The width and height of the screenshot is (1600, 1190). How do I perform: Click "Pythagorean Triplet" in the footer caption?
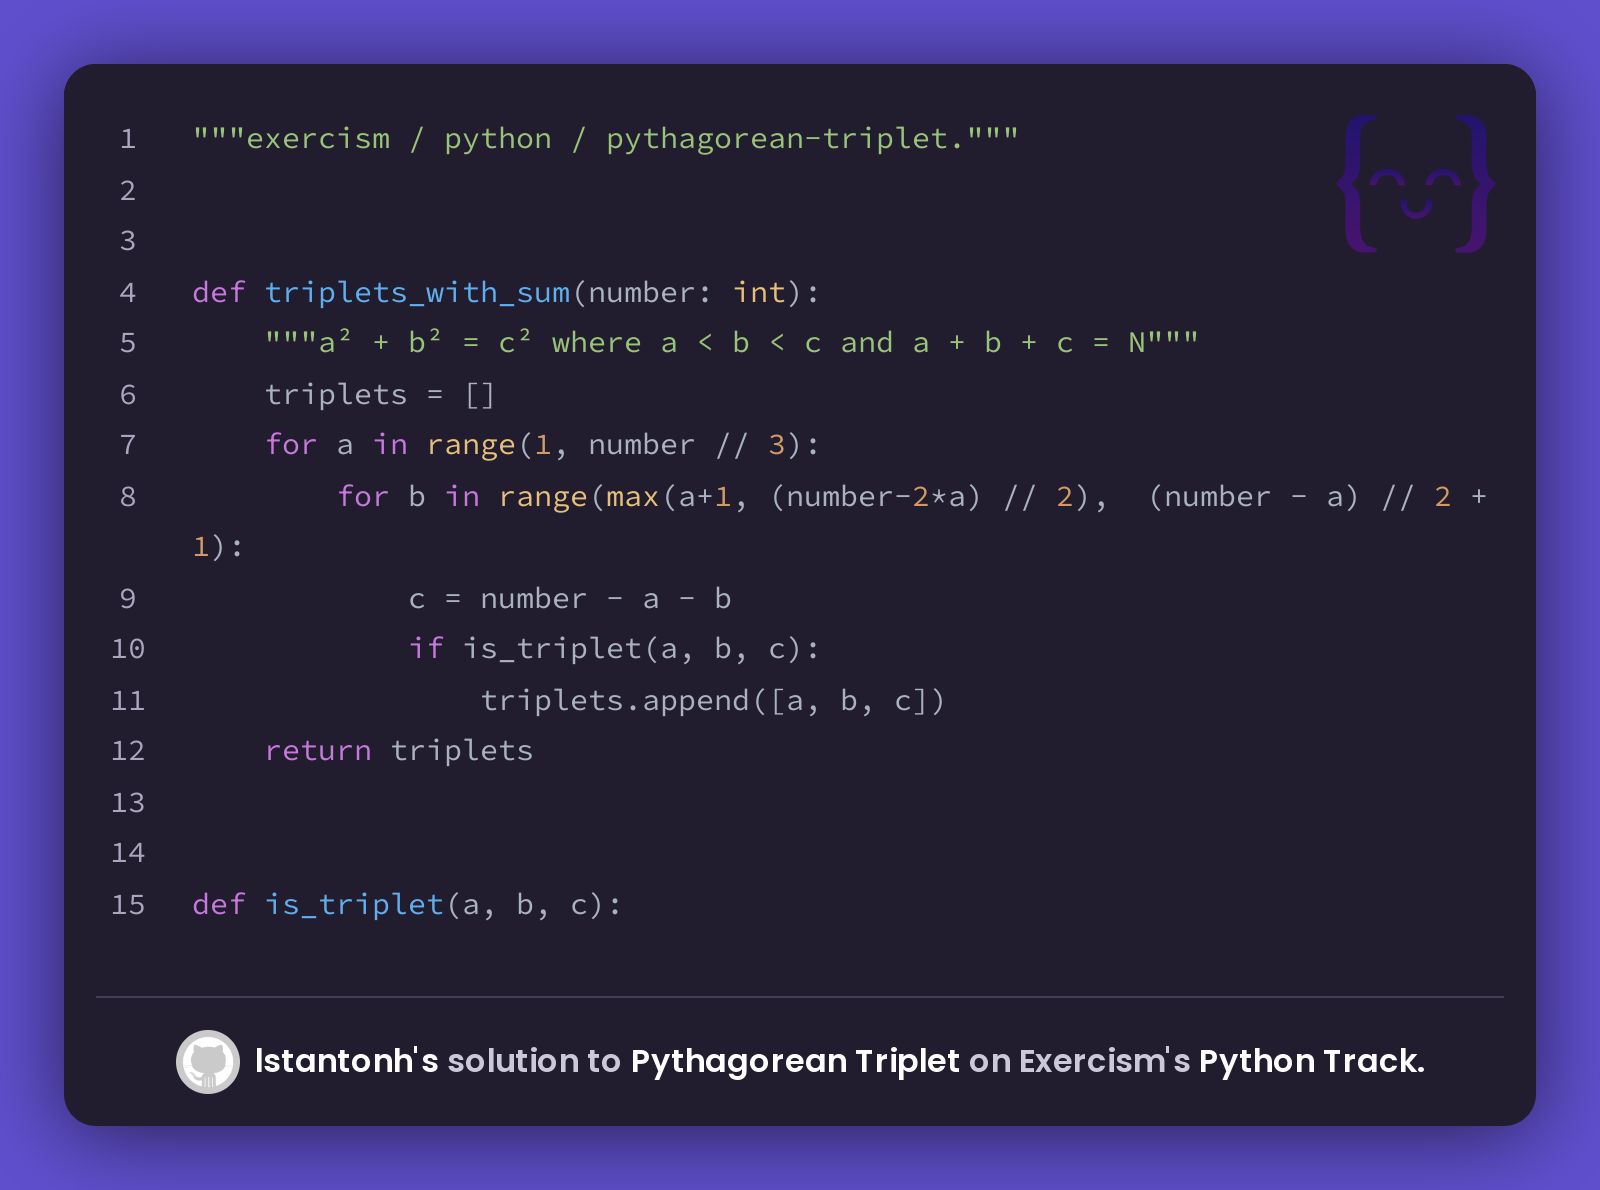pyautogui.click(x=795, y=1061)
